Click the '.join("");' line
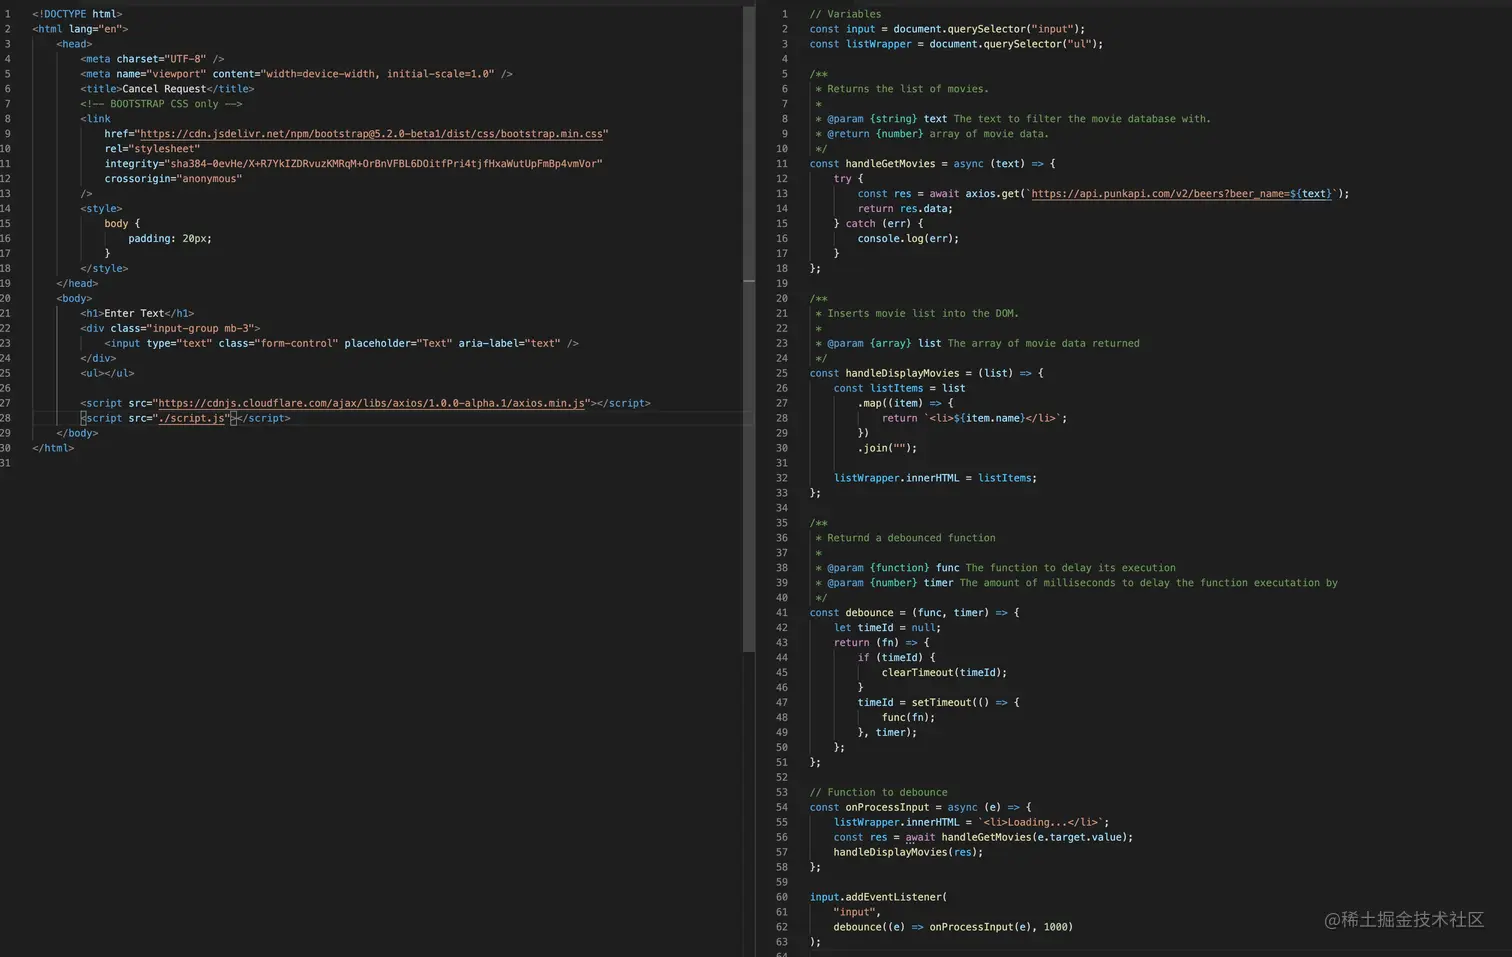This screenshot has width=1512, height=957. (887, 448)
